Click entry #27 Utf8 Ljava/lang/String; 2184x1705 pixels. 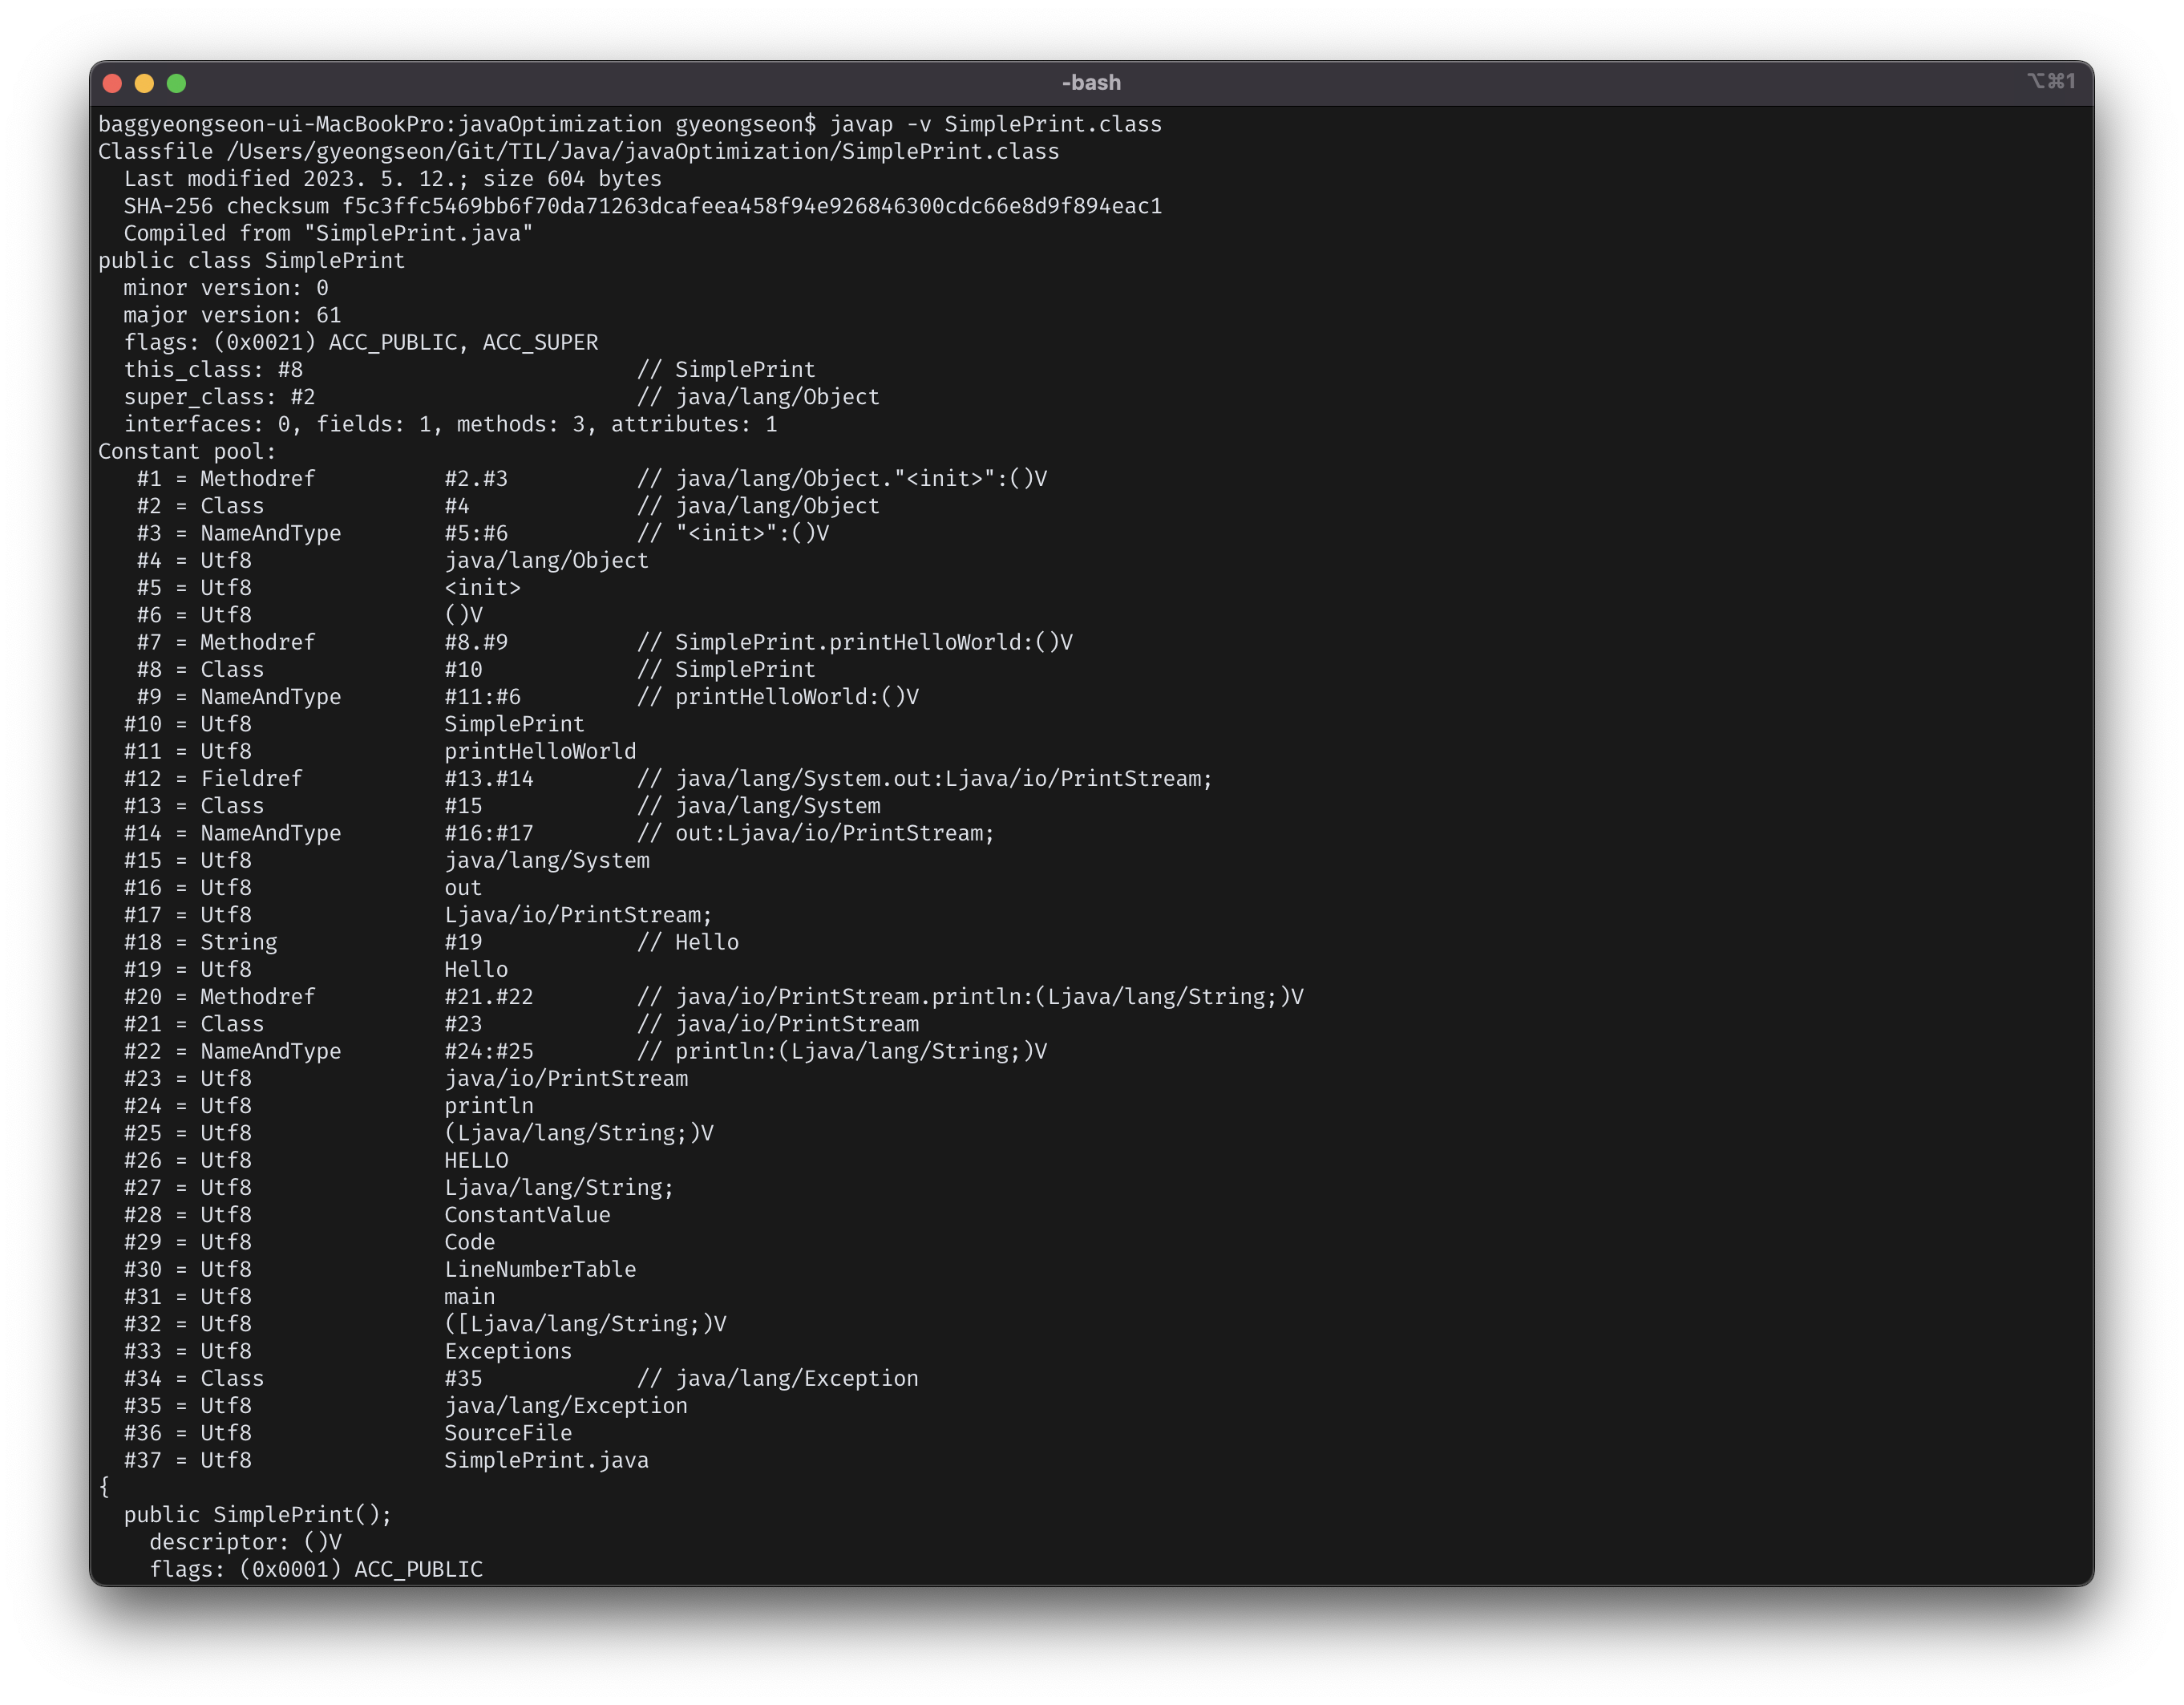(x=398, y=1188)
